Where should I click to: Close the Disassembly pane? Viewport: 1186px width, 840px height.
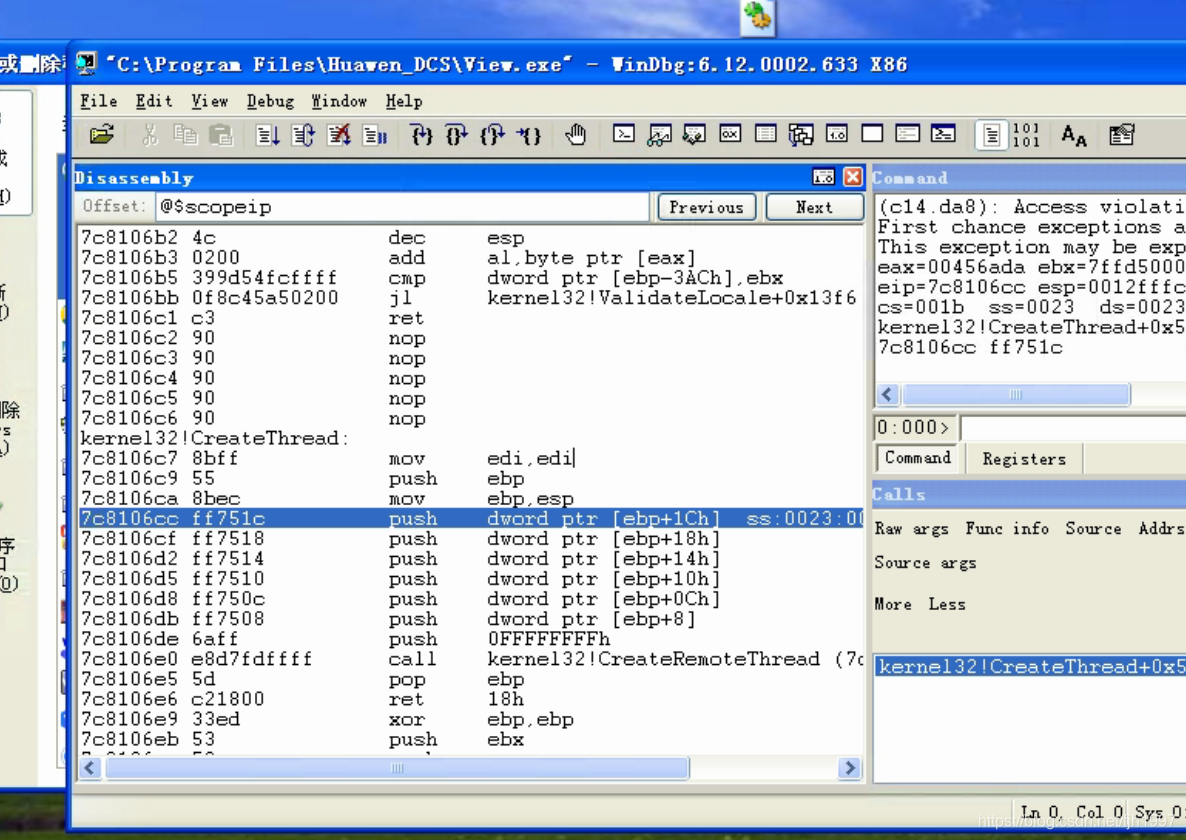pyautogui.click(x=852, y=177)
